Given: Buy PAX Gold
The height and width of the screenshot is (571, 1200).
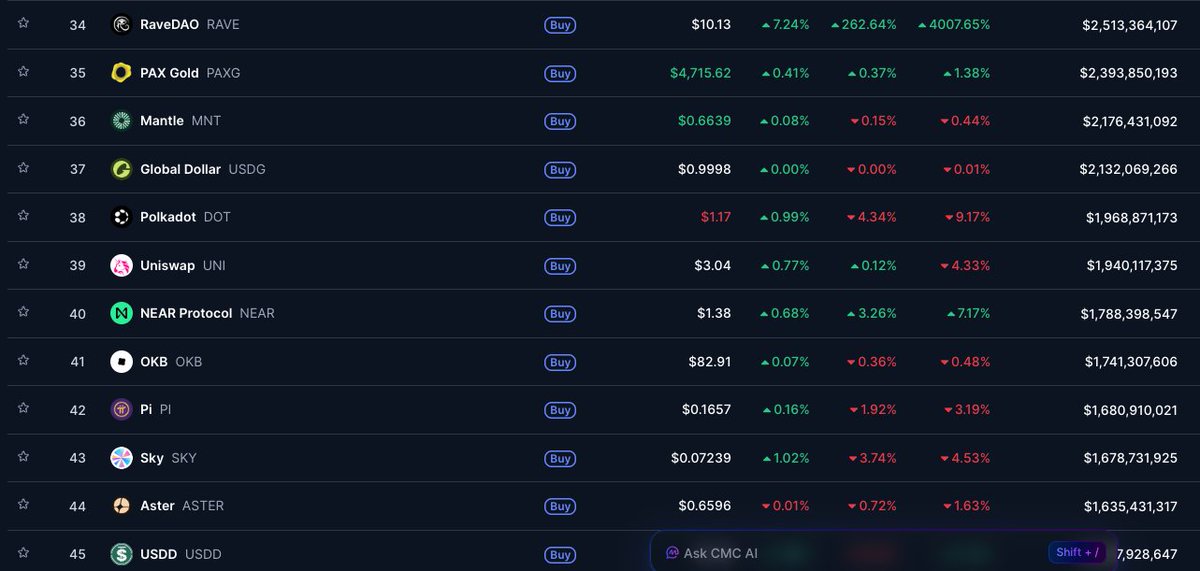Looking at the screenshot, I should (560, 73).
